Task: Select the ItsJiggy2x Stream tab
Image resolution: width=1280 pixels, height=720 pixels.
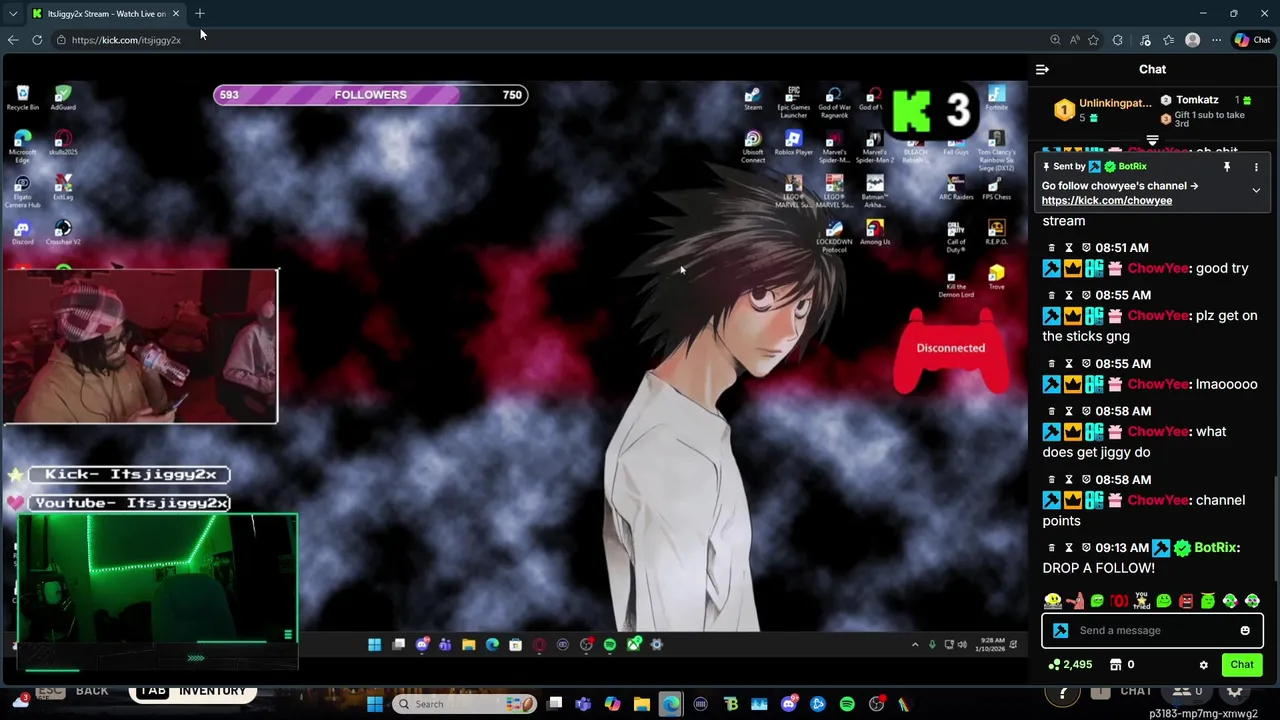Action: 105,14
